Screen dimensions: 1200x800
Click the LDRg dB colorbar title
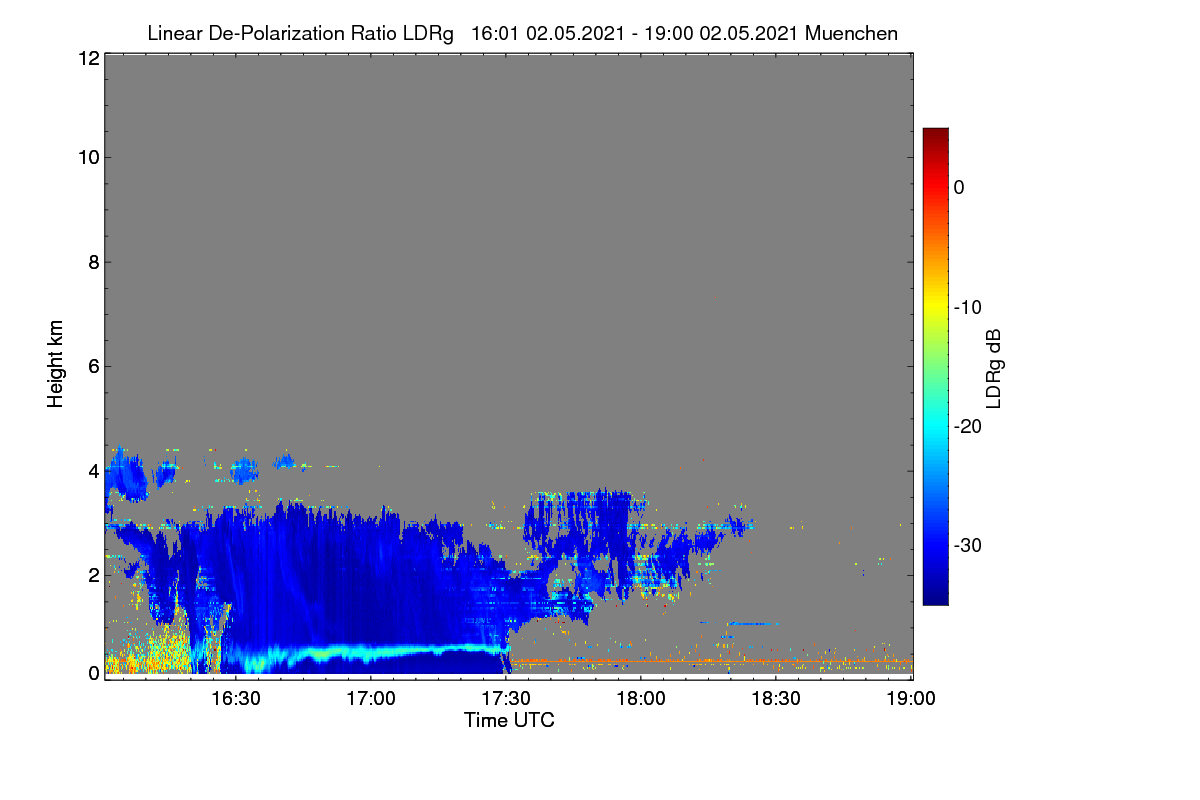click(994, 367)
